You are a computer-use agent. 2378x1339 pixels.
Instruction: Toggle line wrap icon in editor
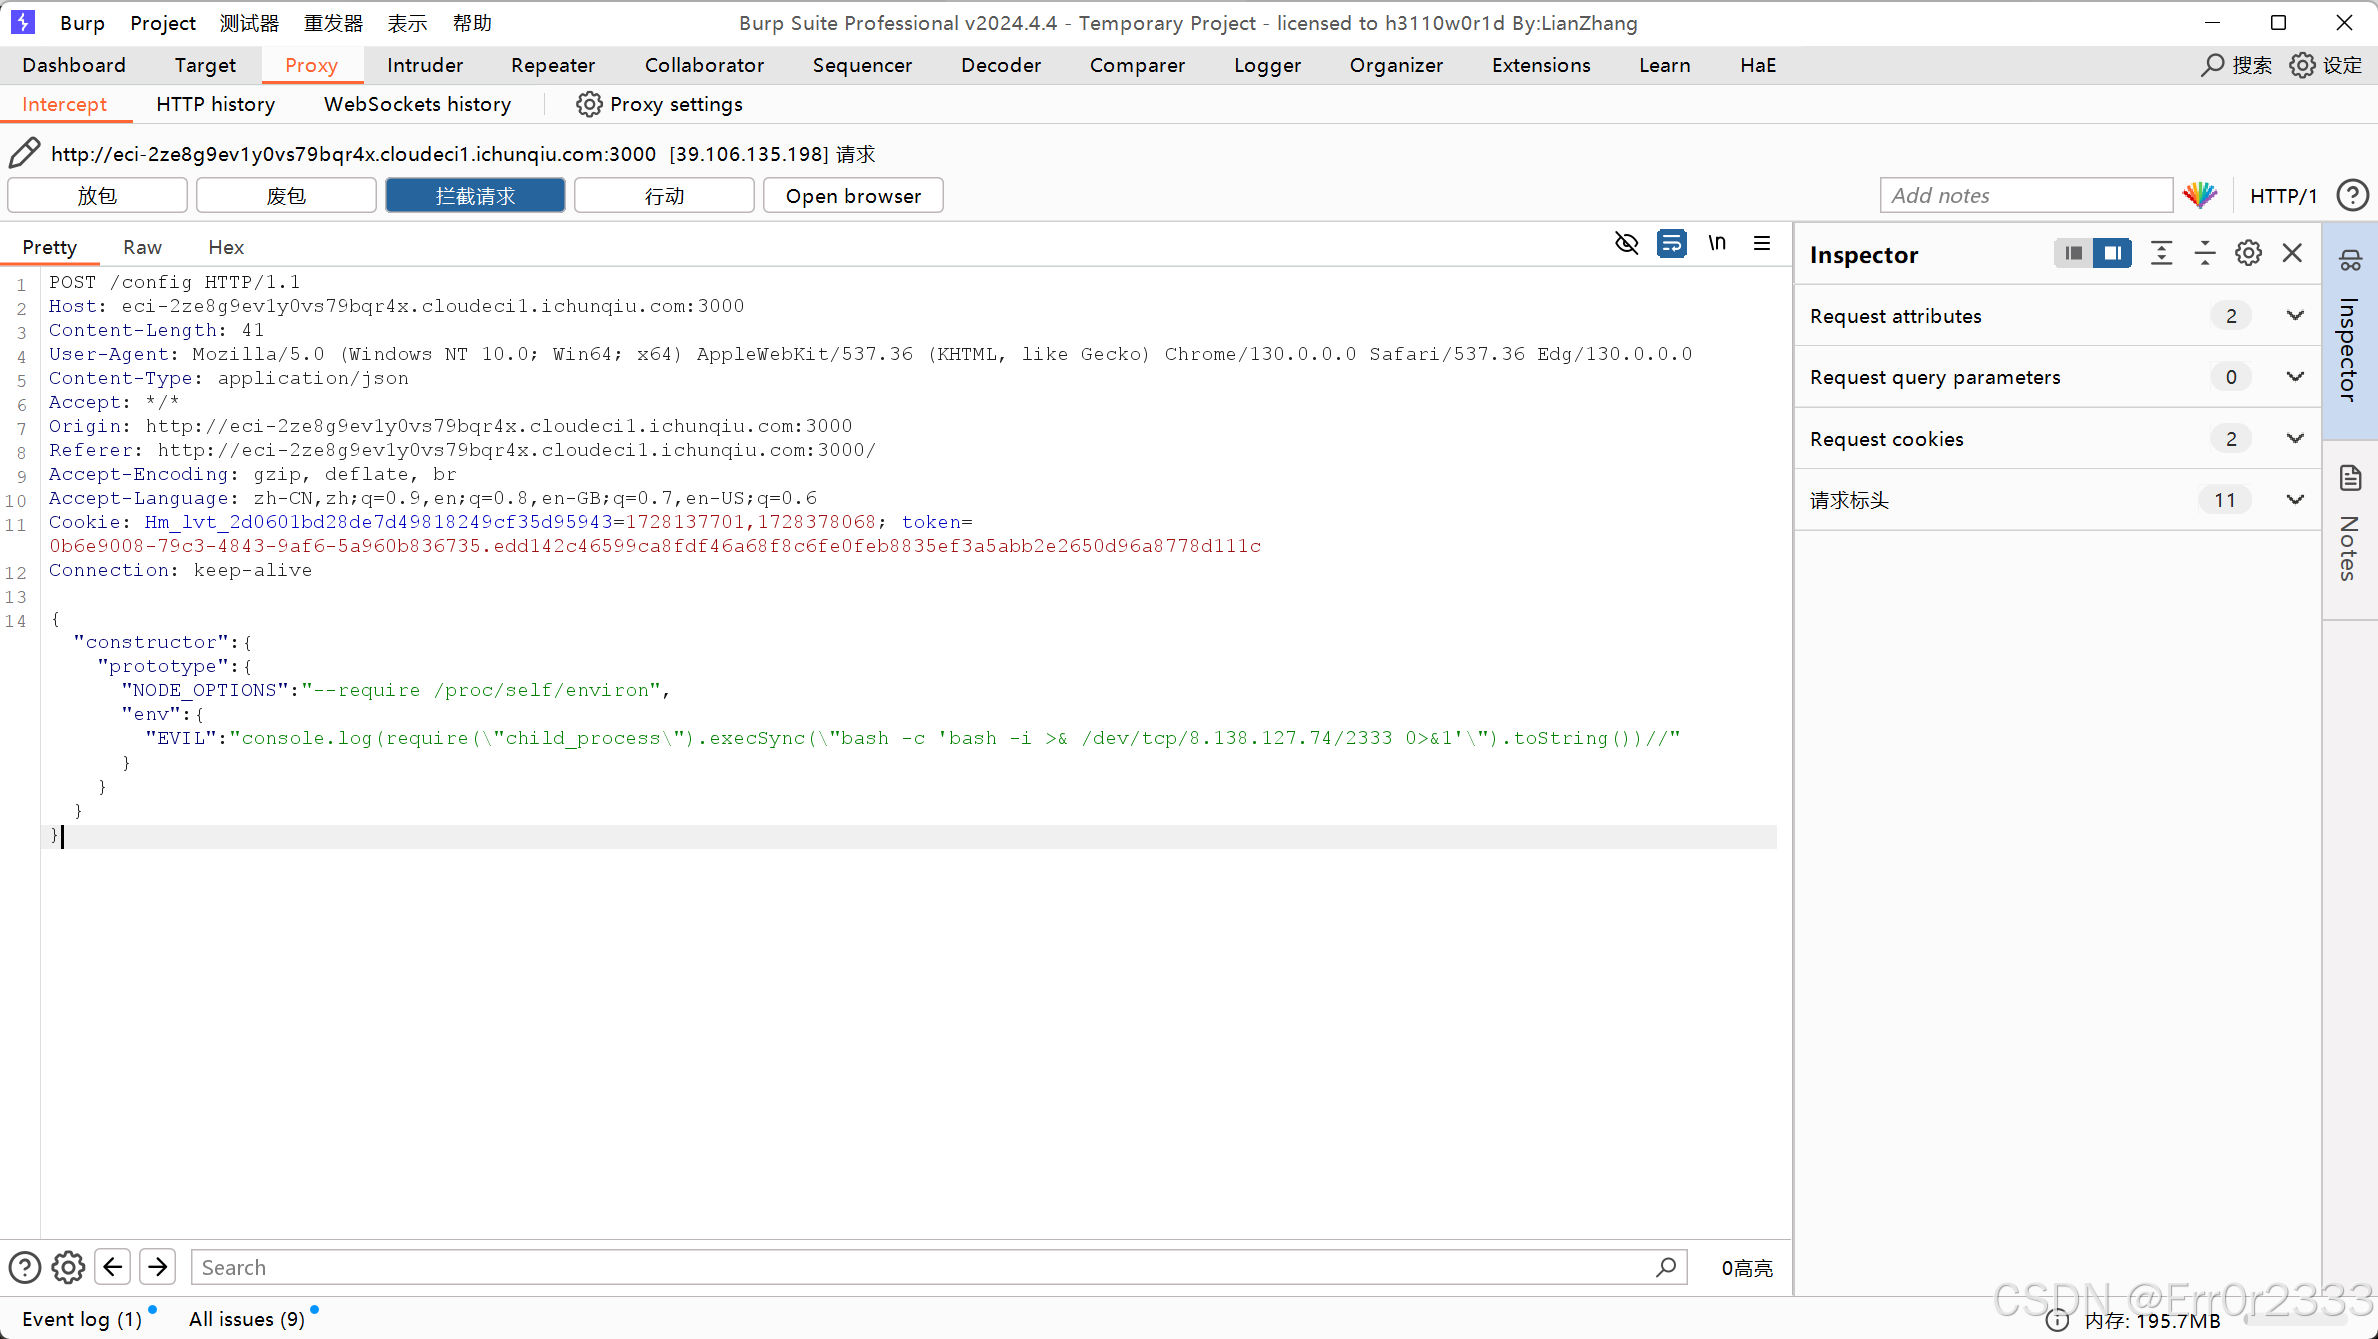1671,243
